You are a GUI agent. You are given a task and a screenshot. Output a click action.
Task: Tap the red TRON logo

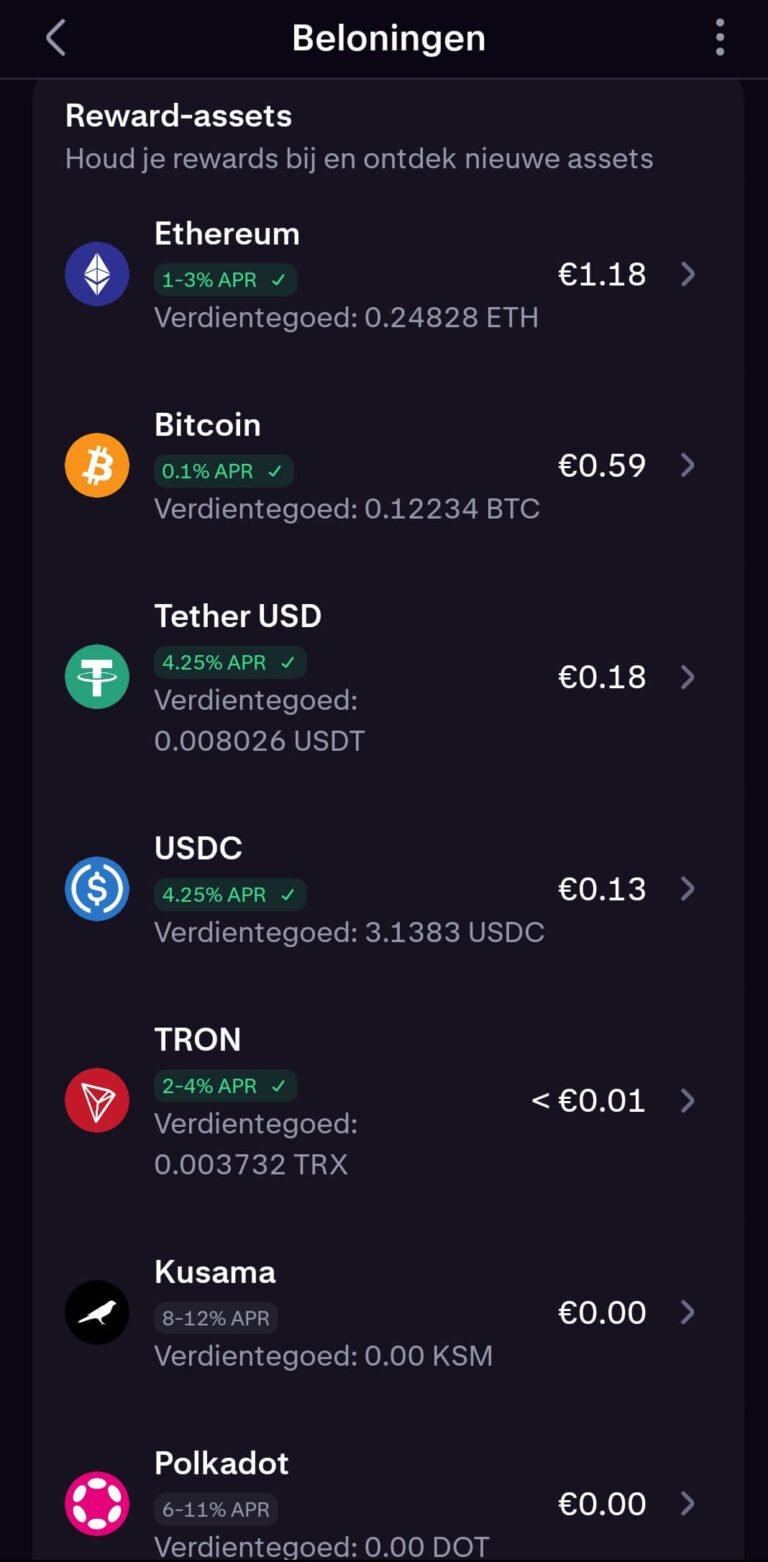(x=97, y=1100)
